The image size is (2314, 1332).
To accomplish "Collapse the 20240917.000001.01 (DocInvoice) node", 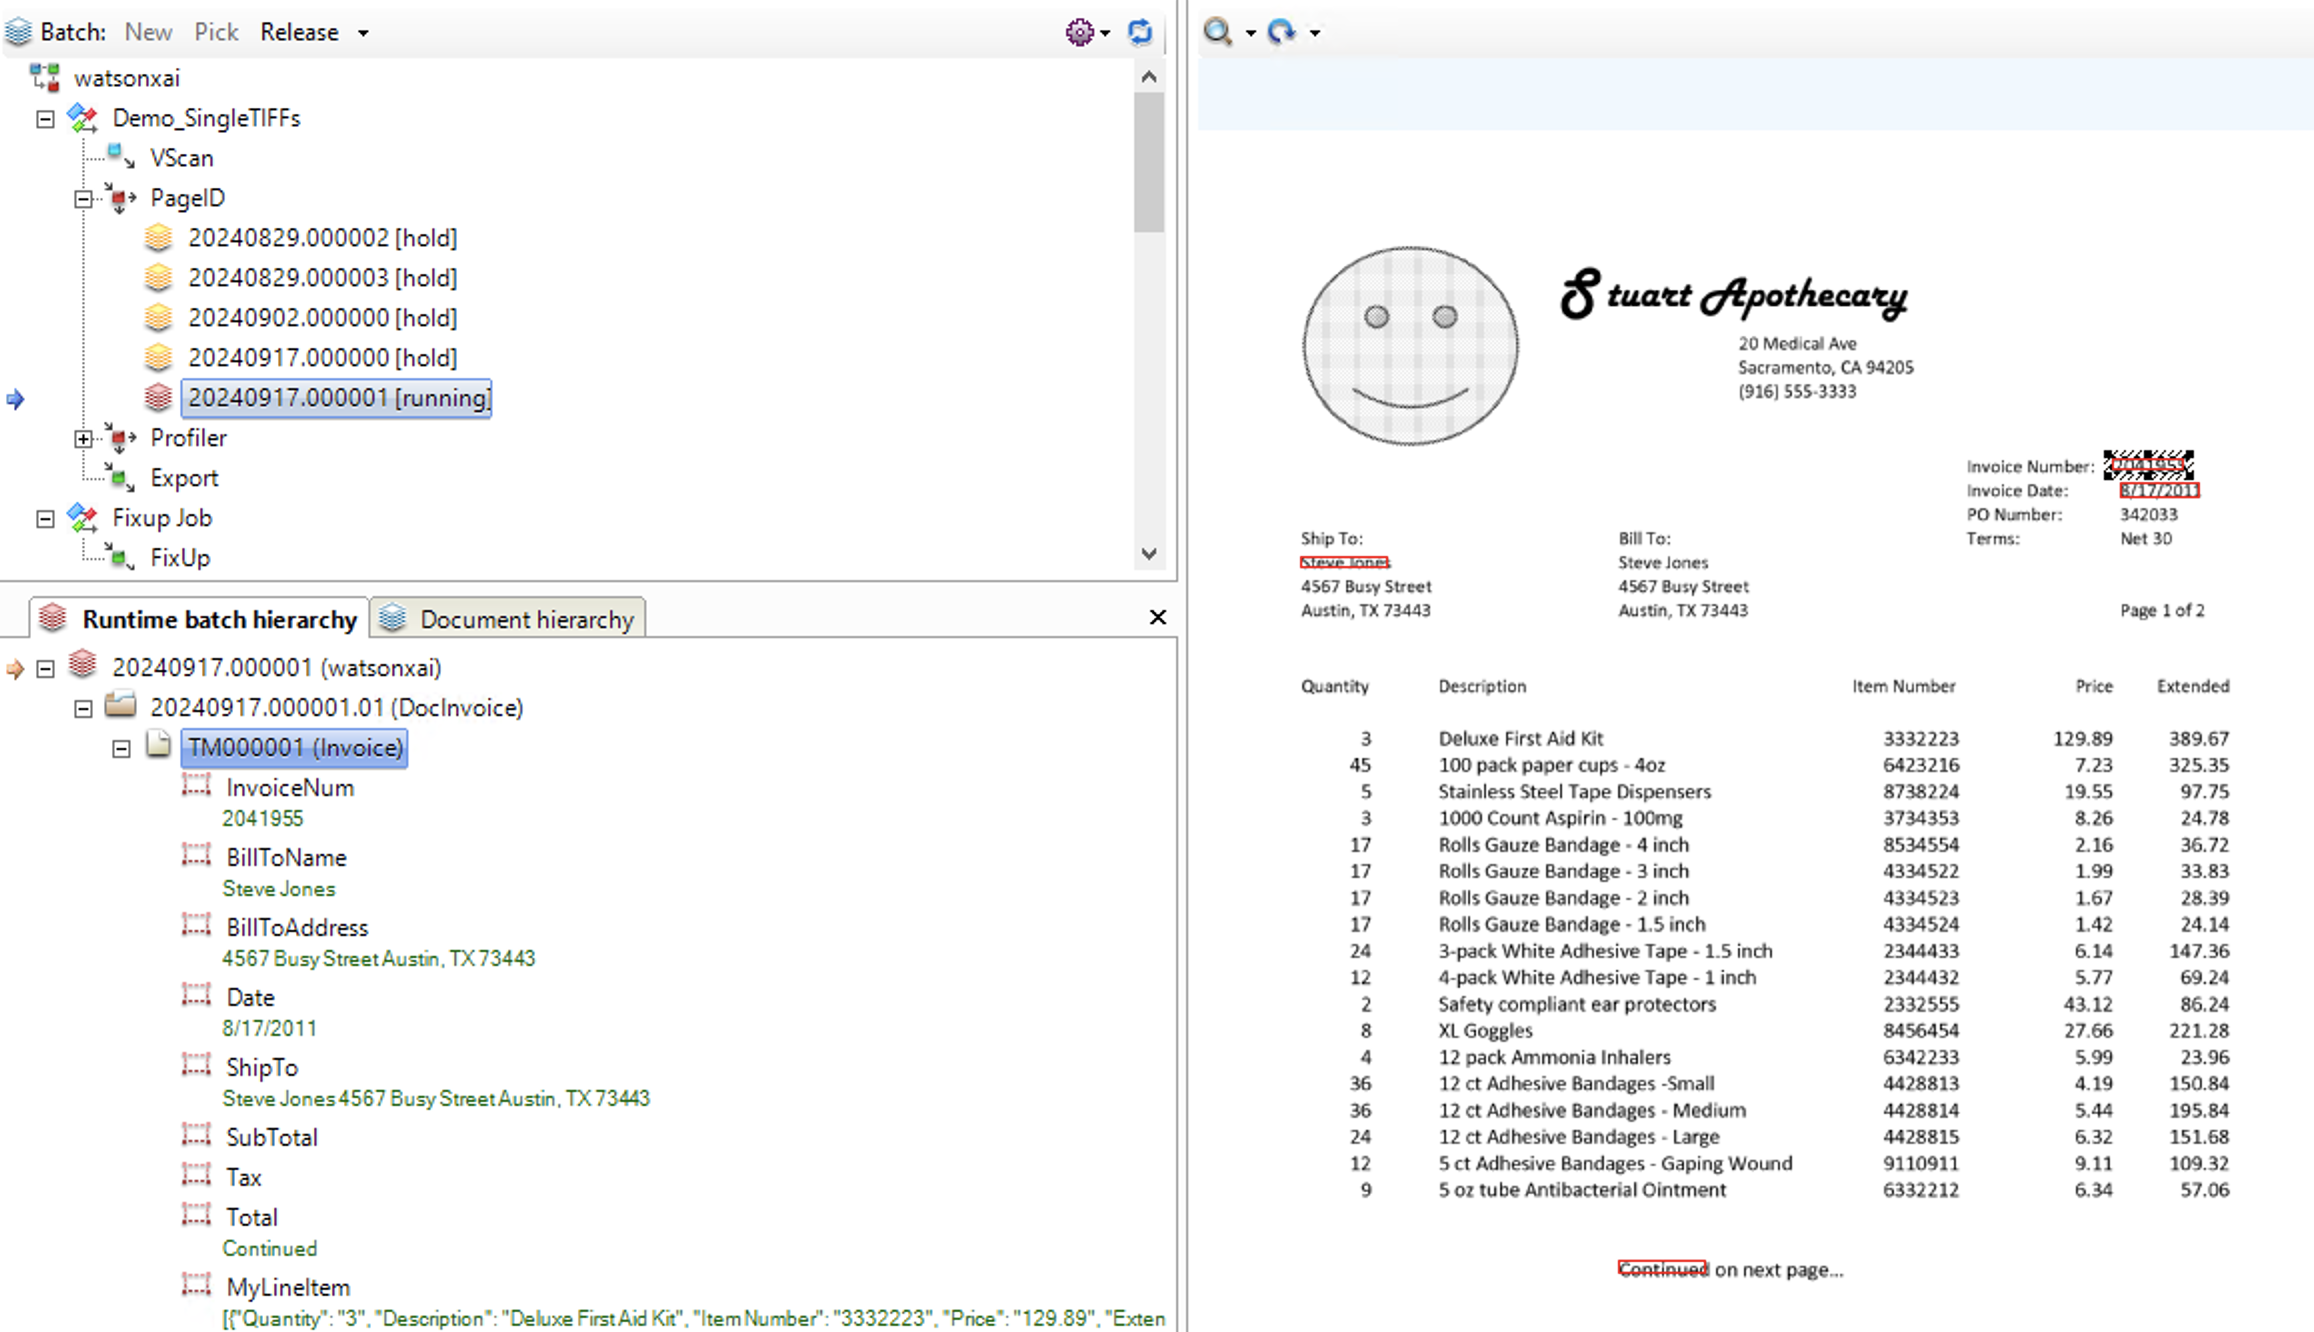I will click(83, 709).
